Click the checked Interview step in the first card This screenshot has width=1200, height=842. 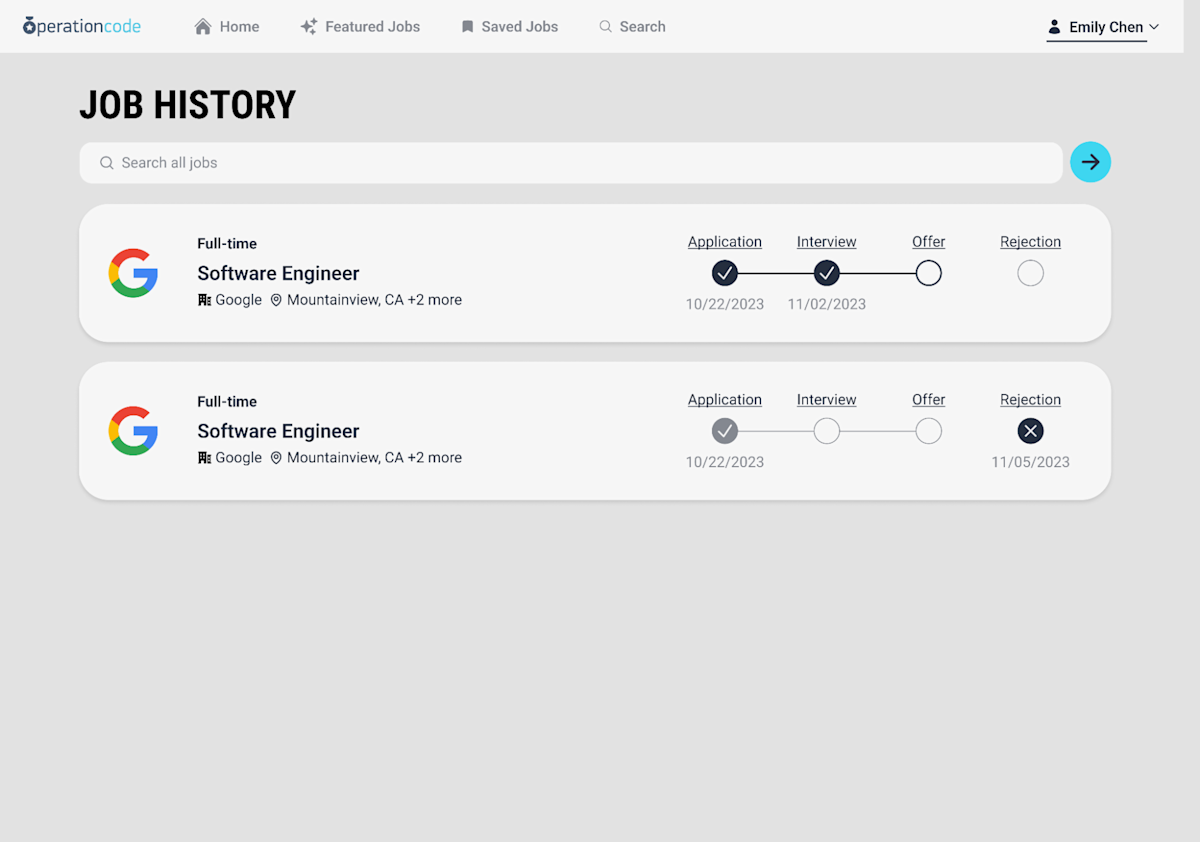(x=827, y=273)
